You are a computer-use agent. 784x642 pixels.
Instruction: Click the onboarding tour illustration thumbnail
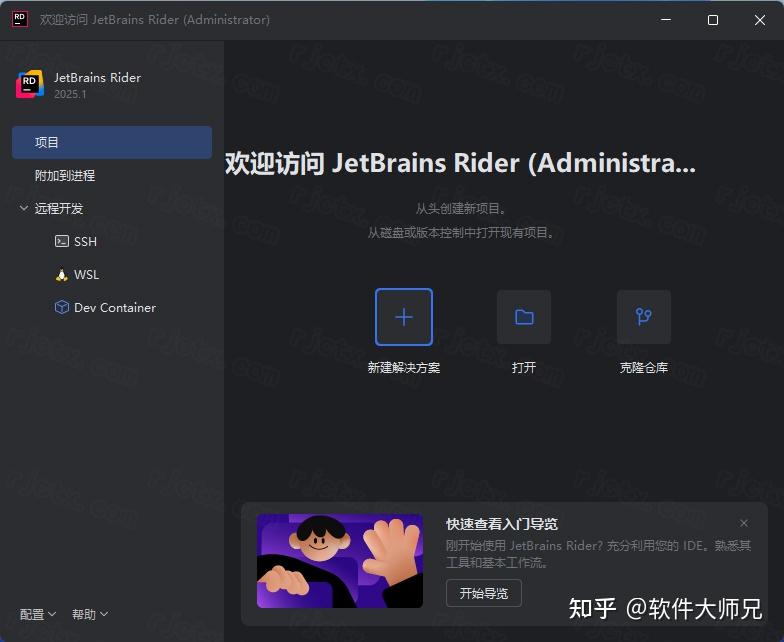[340, 561]
